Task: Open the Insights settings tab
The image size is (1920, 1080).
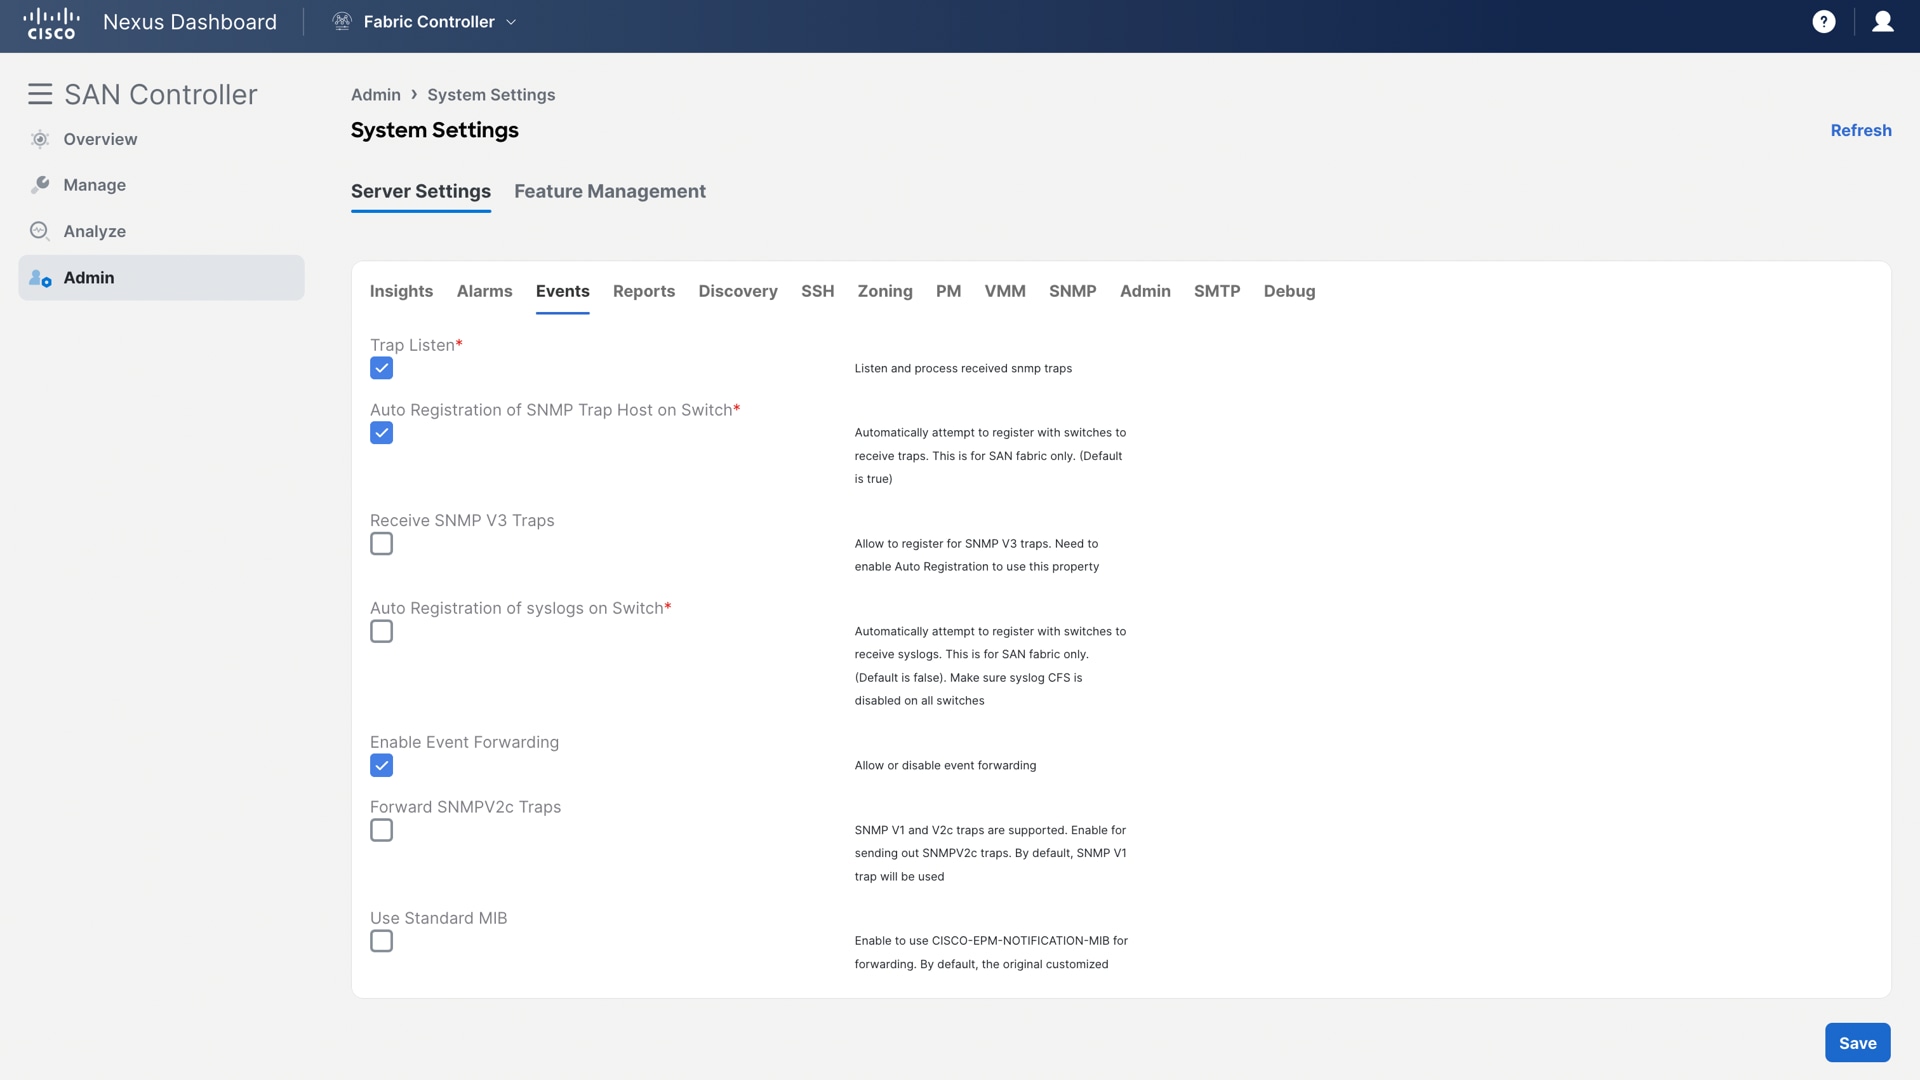Action: pos(401,291)
